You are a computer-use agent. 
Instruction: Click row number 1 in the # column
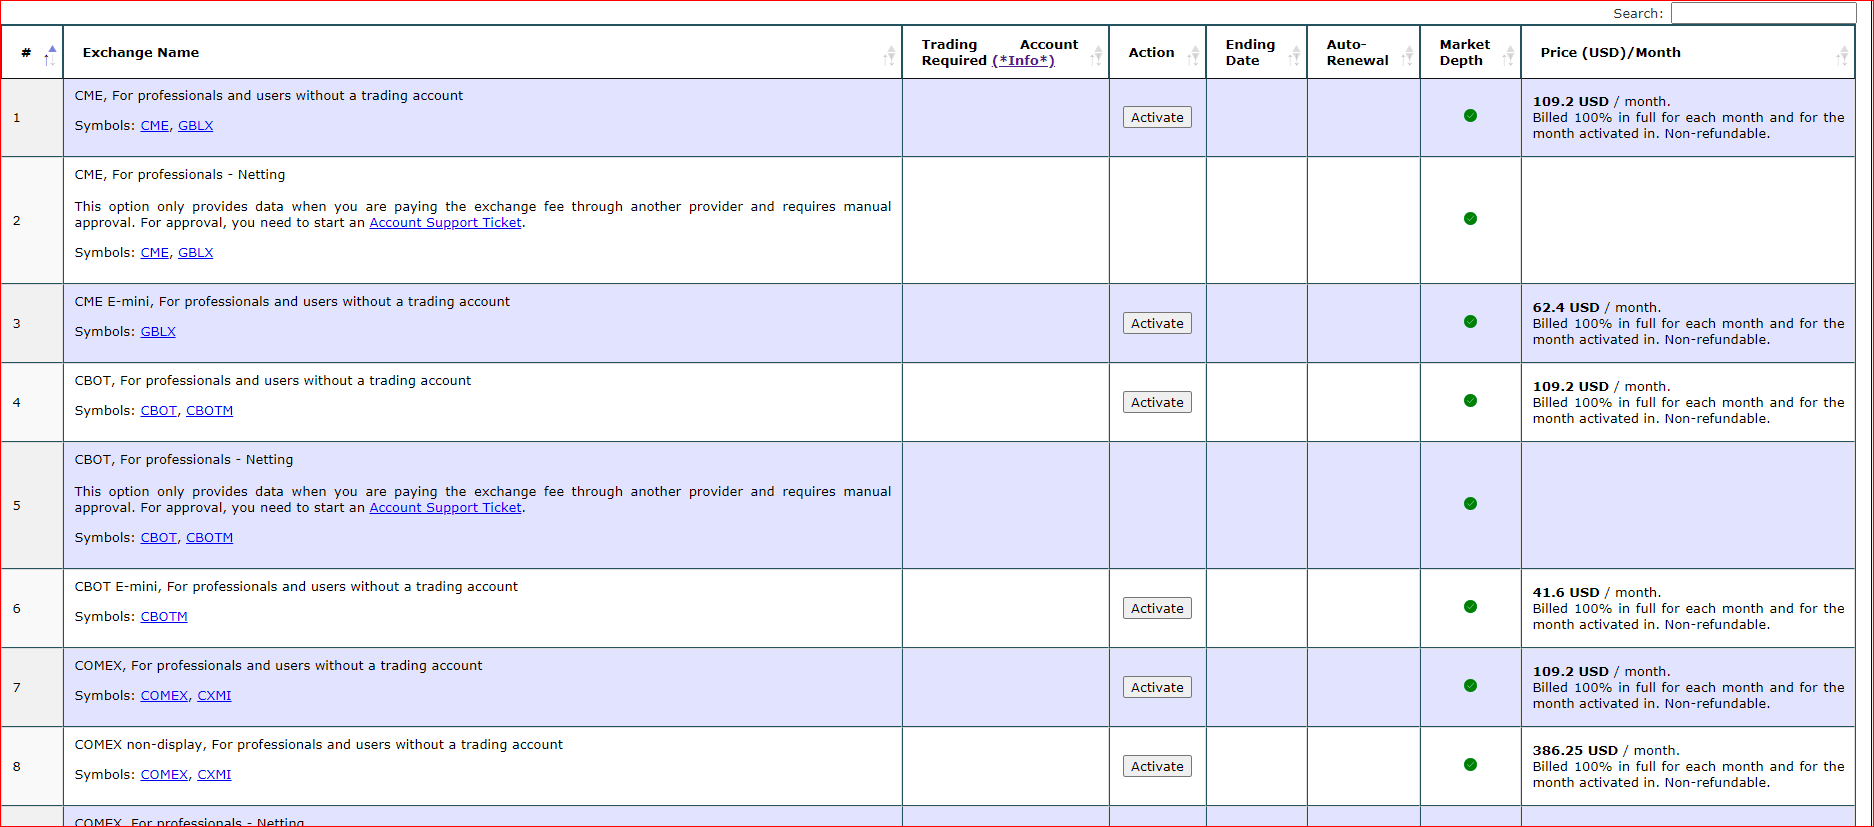click(x=17, y=118)
